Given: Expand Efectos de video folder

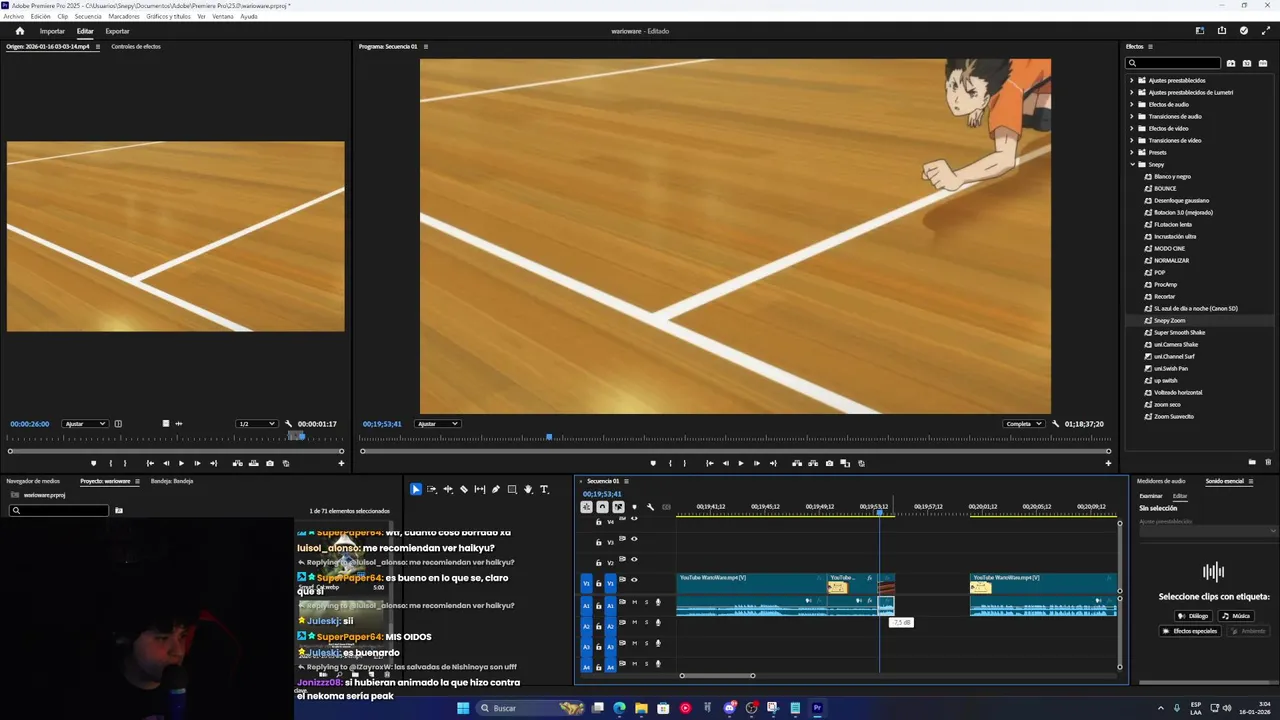Looking at the screenshot, I should point(1132,128).
